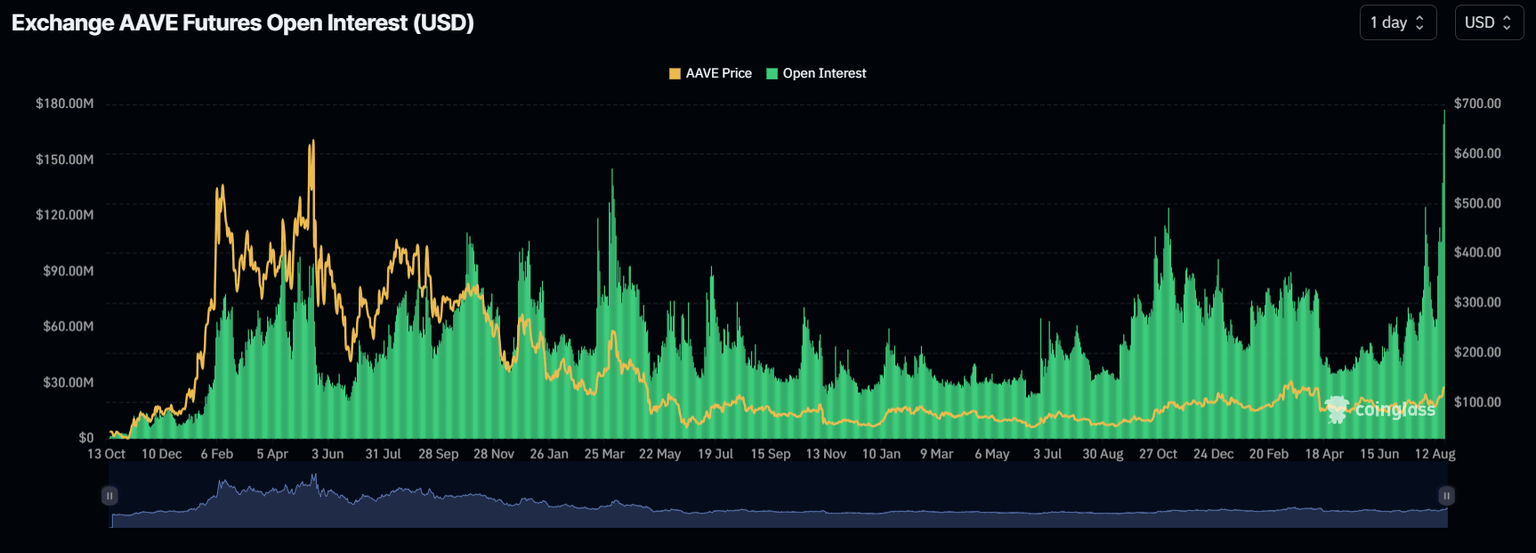Viewport: 1536px width, 553px height.
Task: Click the "12 Aug" date axis label
Action: tap(1436, 454)
